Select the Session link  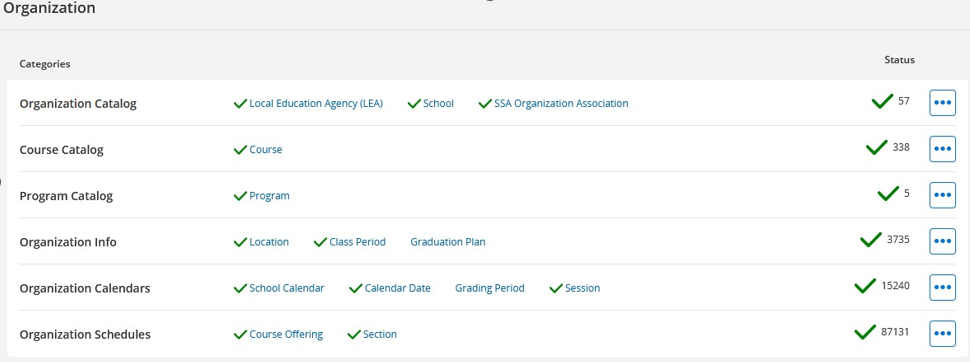click(583, 288)
